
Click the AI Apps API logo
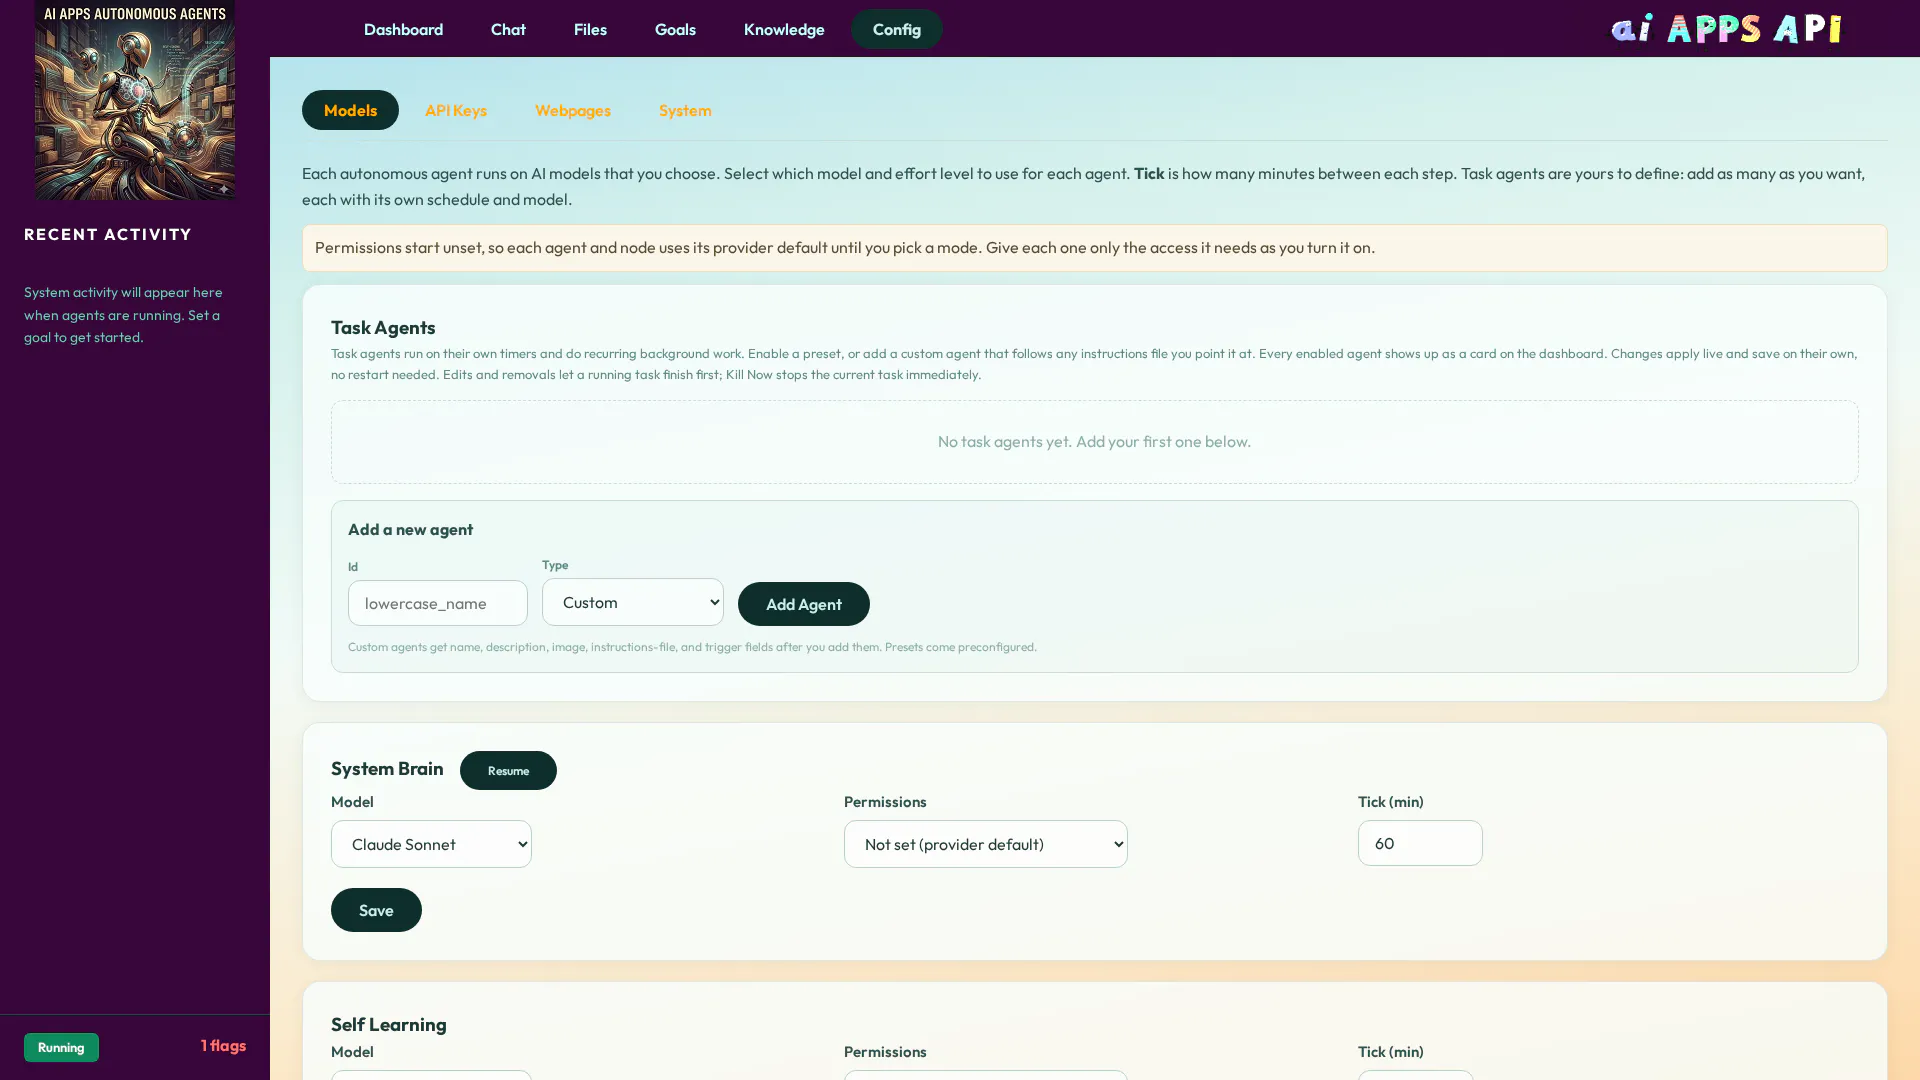click(x=1727, y=28)
